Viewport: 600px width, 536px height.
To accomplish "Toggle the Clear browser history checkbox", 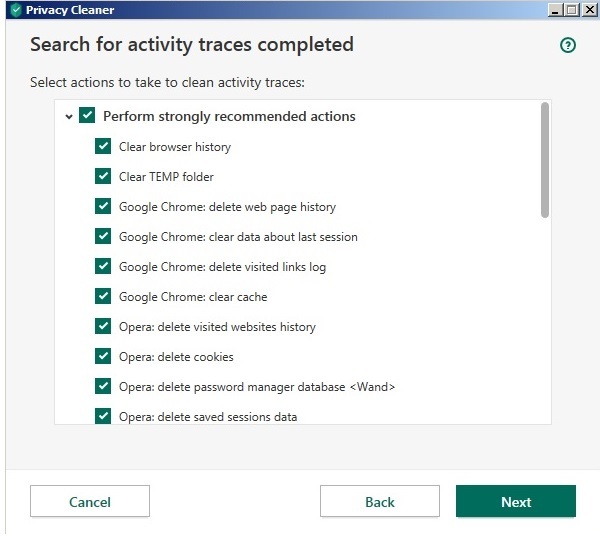I will click(103, 146).
